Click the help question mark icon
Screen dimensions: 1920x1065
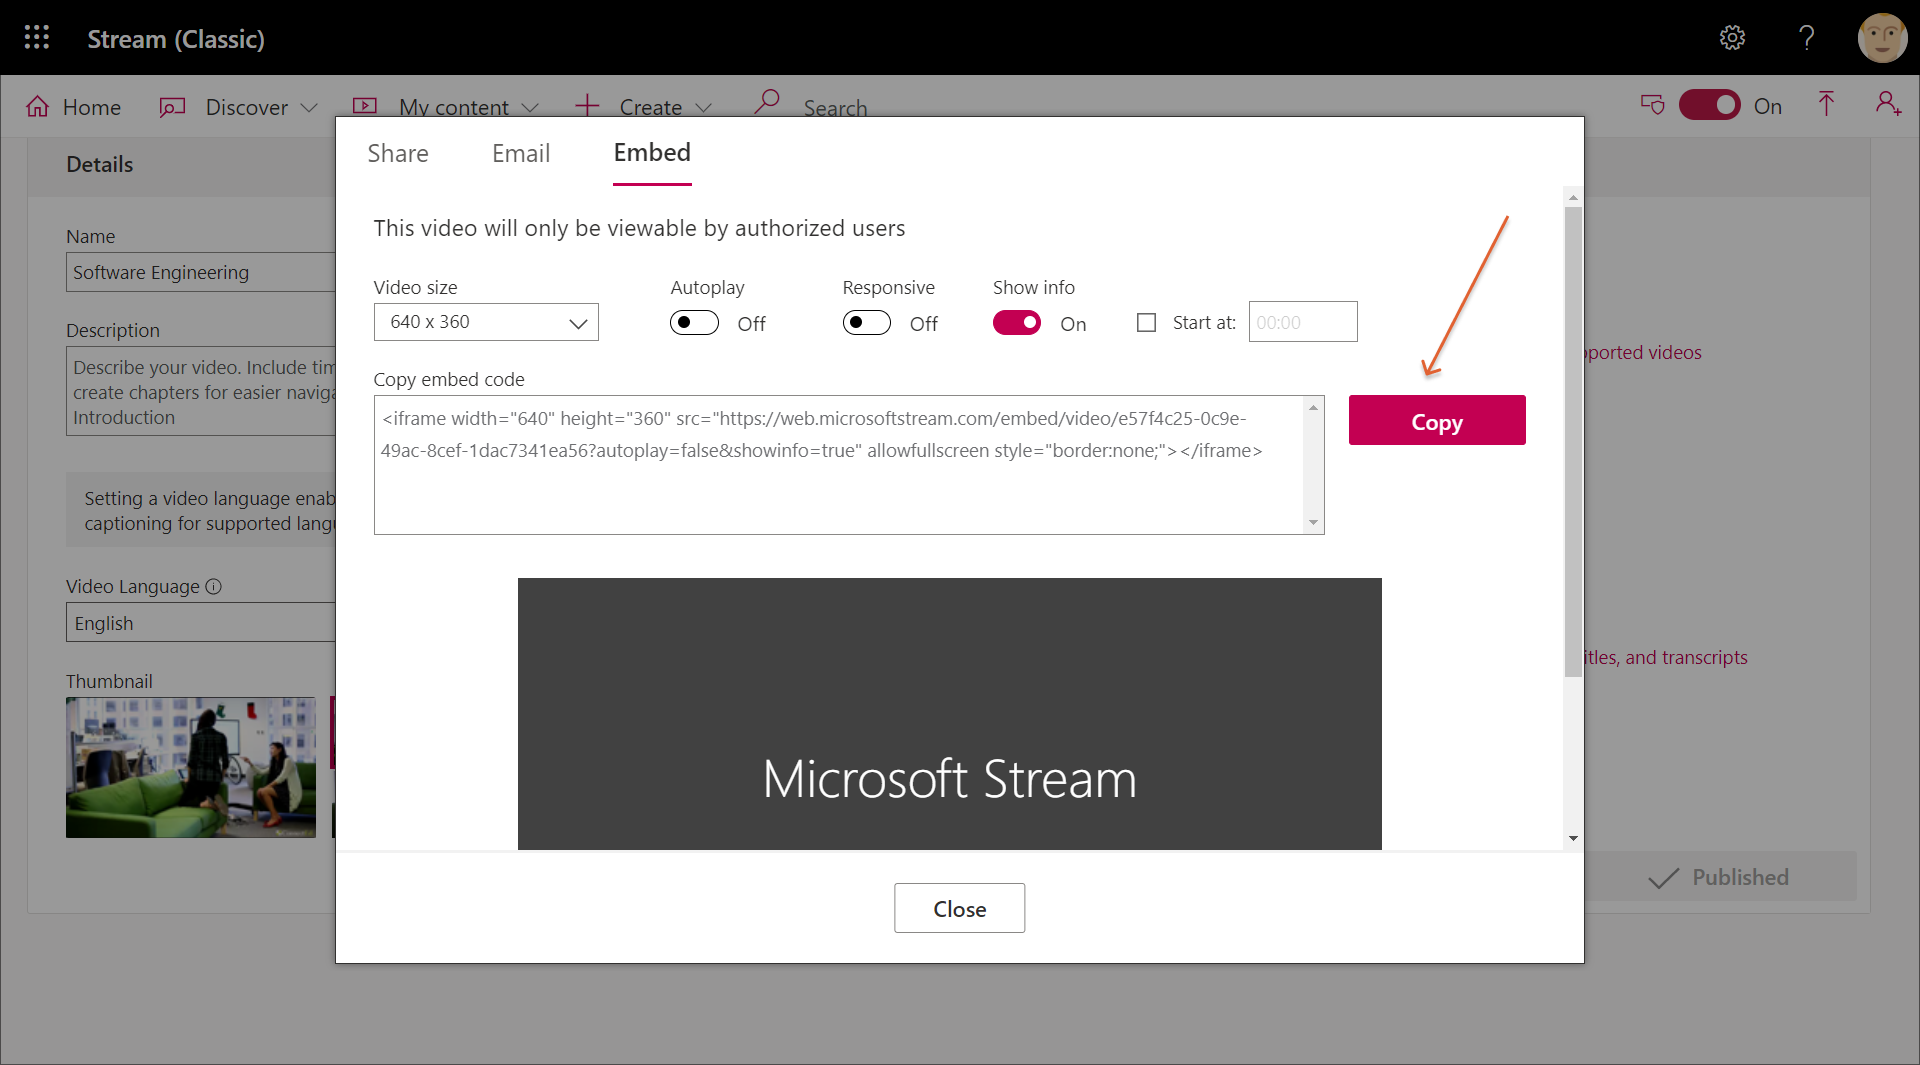click(1806, 38)
